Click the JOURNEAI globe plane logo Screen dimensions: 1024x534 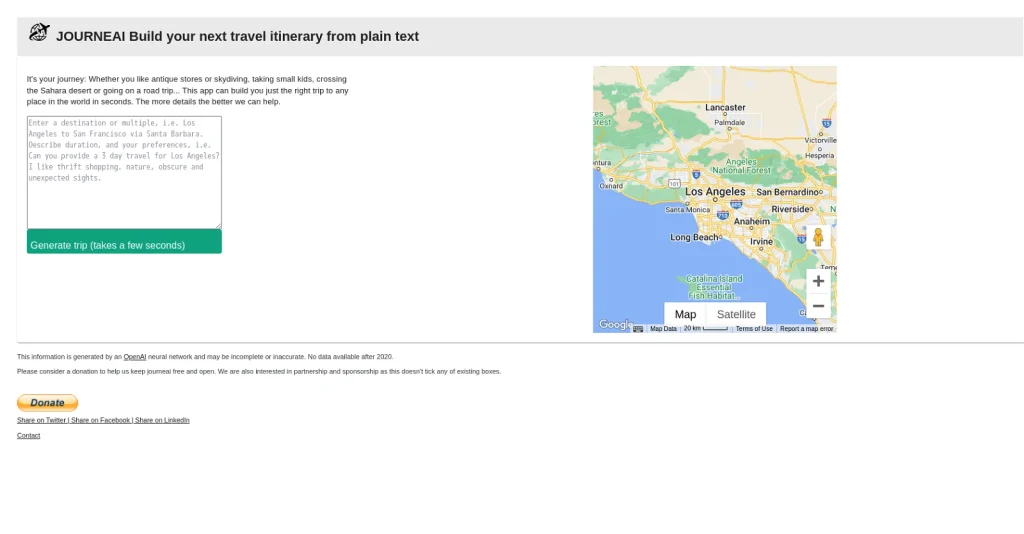pos(39,33)
